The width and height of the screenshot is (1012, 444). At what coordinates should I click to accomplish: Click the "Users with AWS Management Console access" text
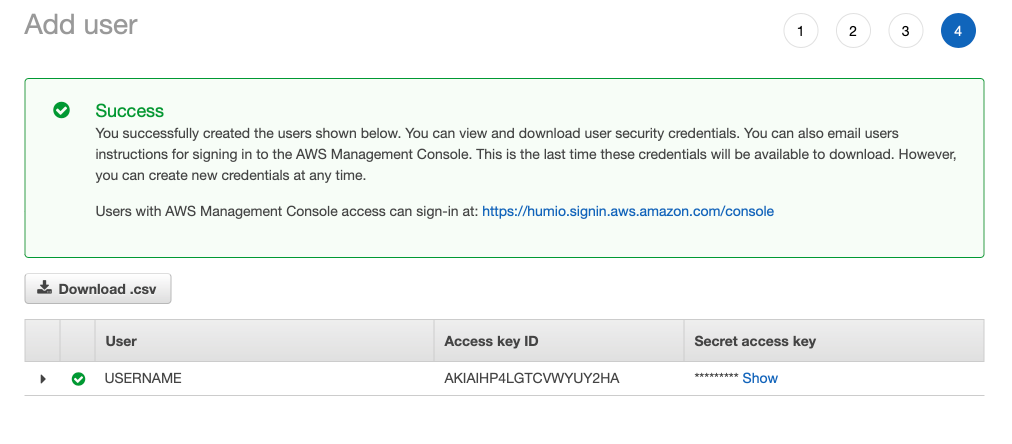click(287, 211)
